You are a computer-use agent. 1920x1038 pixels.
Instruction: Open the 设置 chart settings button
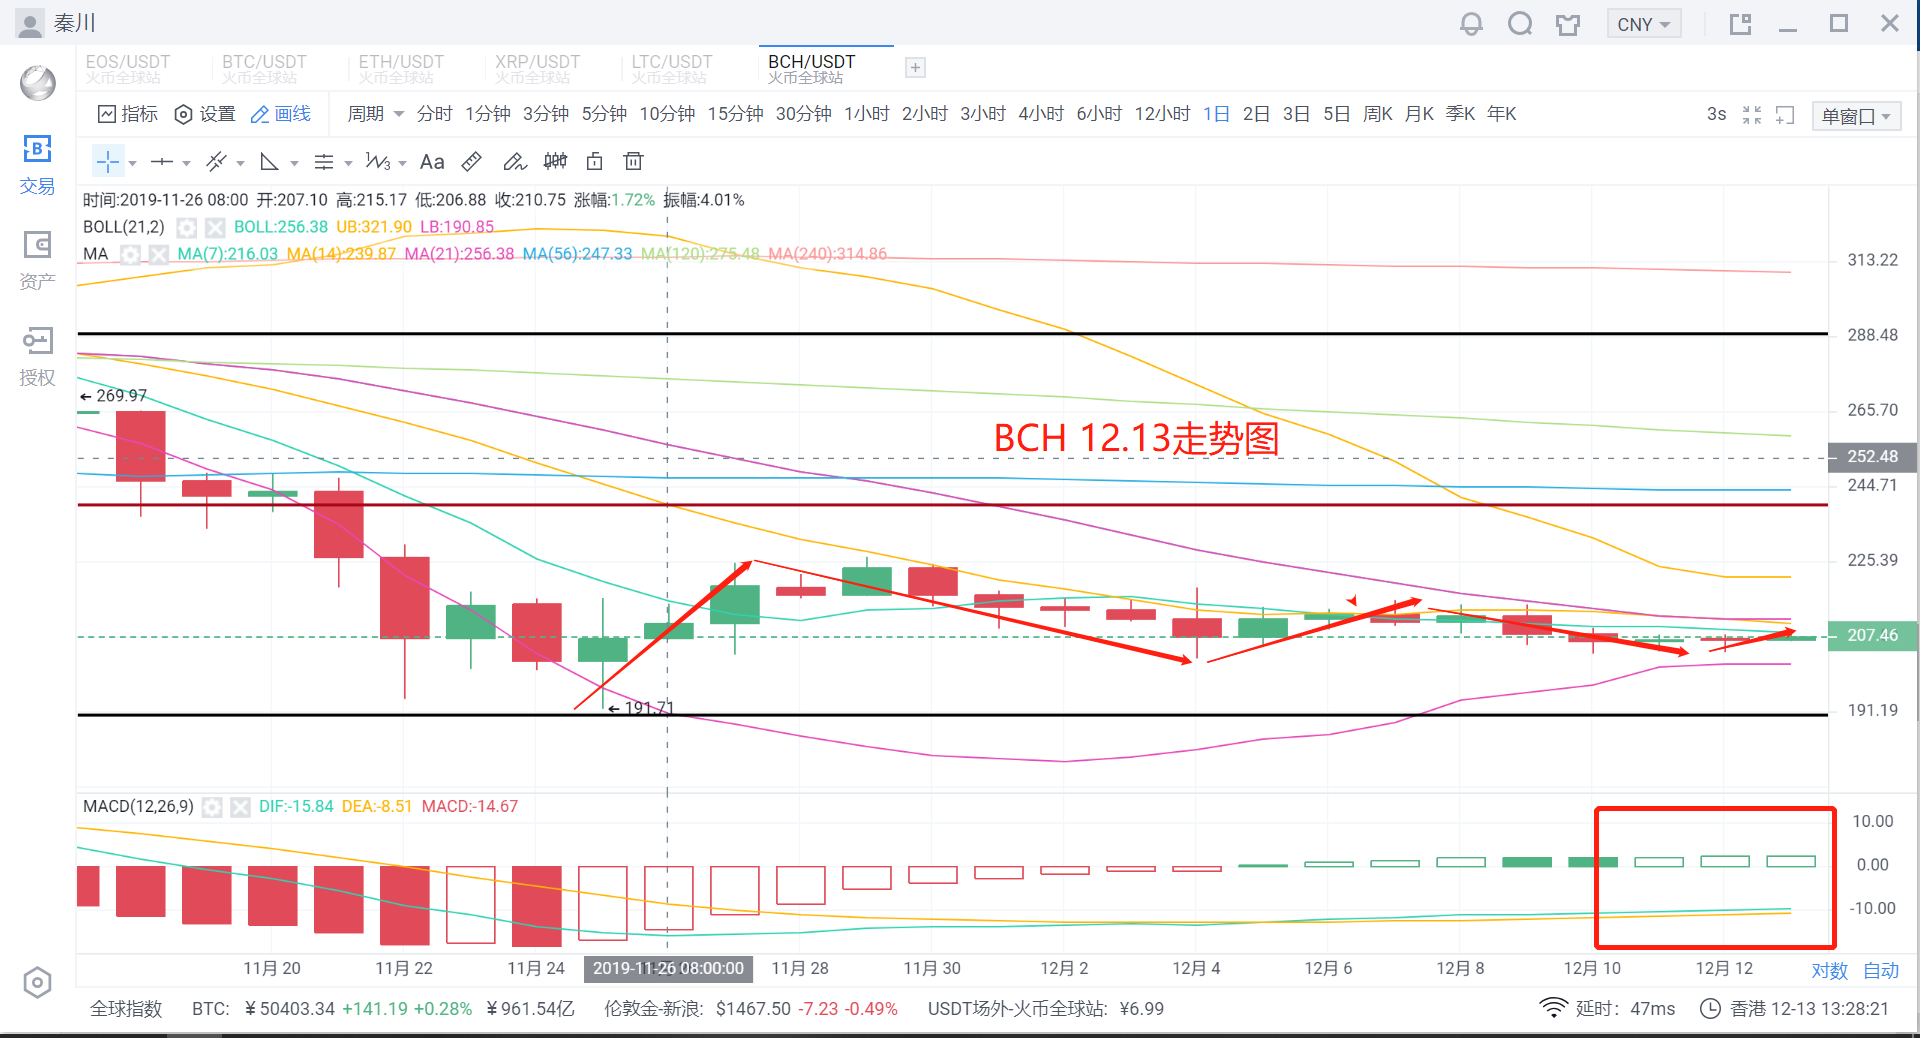[204, 114]
